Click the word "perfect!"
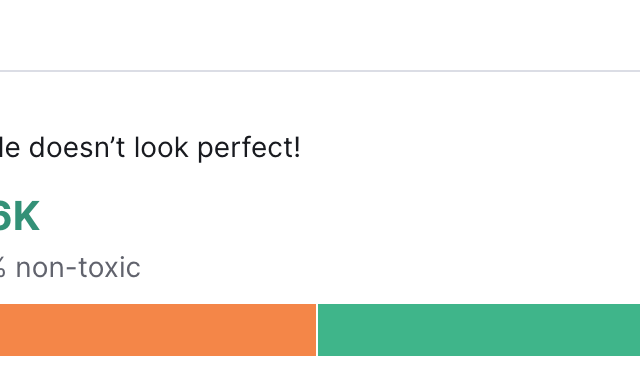This screenshot has height=380, width=640. (x=249, y=148)
